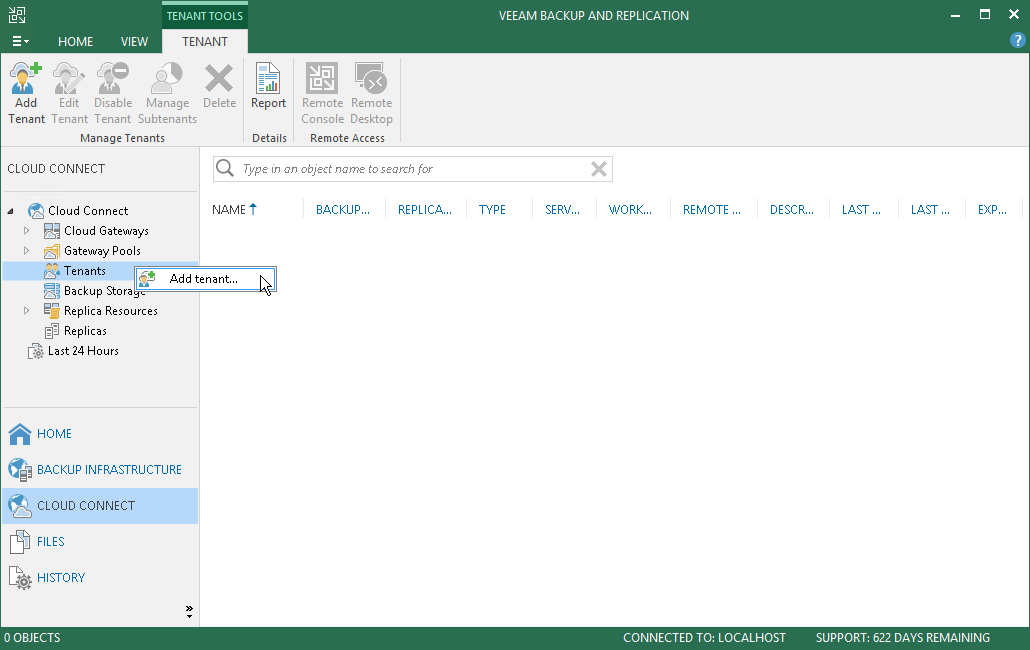The image size is (1030, 650).
Task: Select Cloud Gateways in the tree
Action: click(x=106, y=230)
